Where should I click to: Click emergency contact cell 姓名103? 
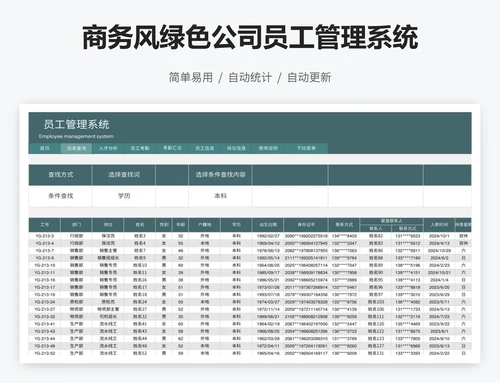point(376,302)
